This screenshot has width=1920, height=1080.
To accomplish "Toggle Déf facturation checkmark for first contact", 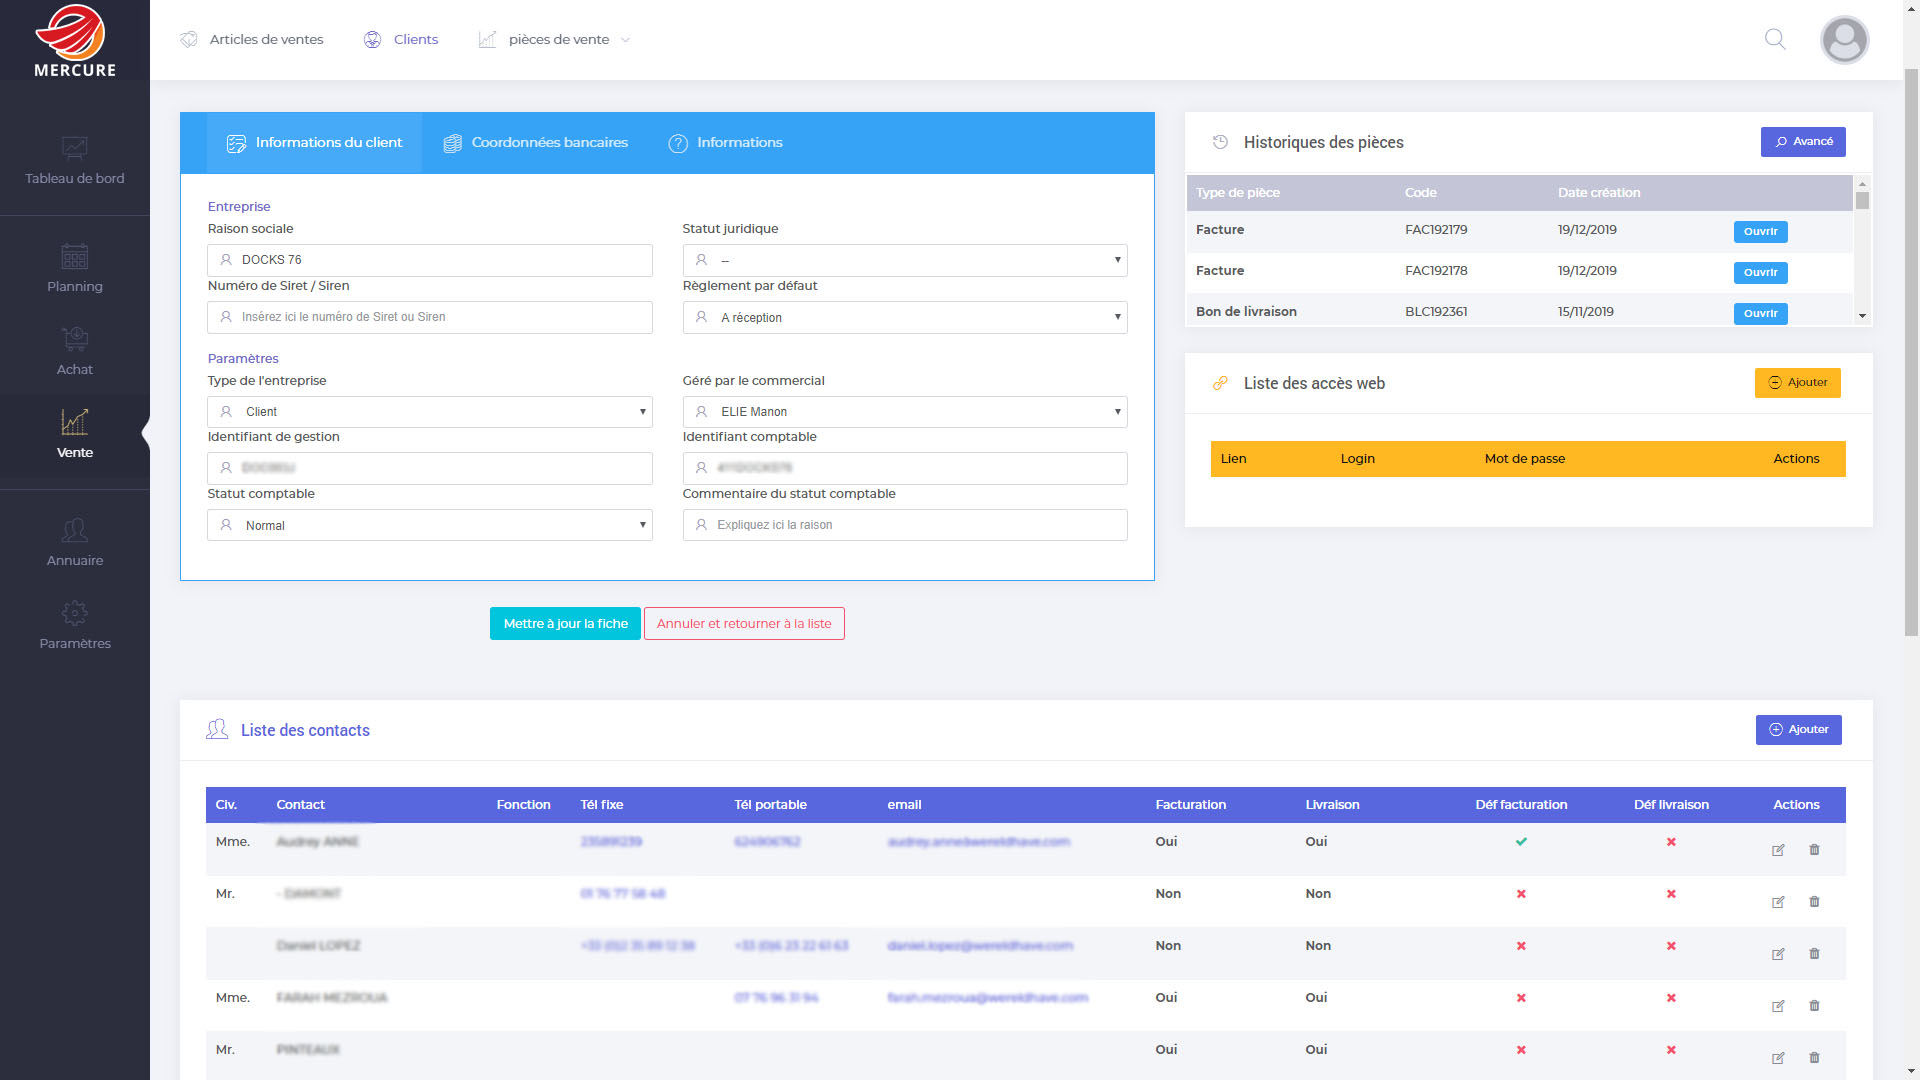I will (x=1521, y=842).
